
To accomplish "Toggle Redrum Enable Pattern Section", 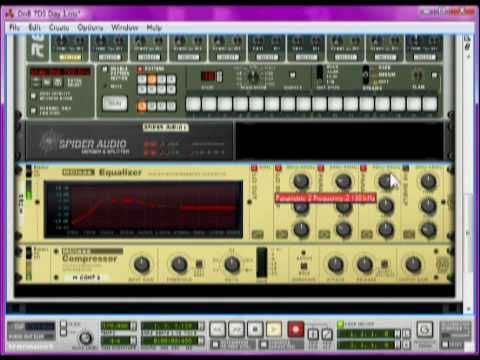I will [106, 69].
